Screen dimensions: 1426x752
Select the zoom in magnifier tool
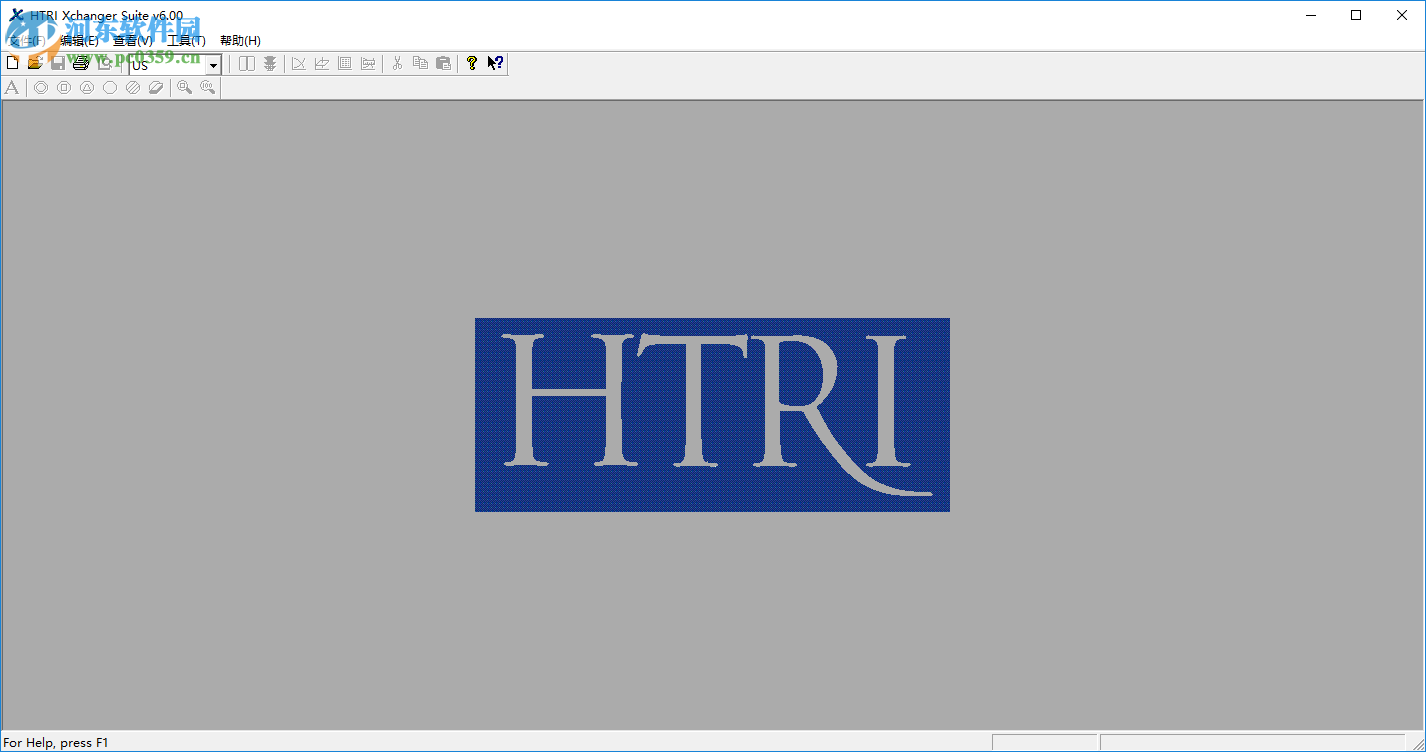pos(184,87)
